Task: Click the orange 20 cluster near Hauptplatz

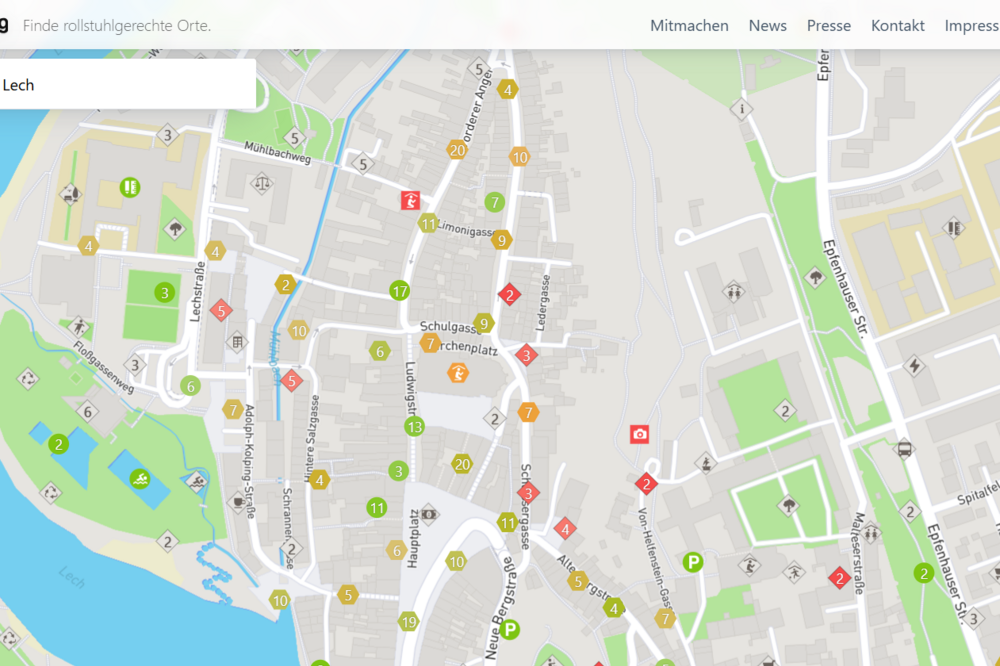Action: [461, 464]
